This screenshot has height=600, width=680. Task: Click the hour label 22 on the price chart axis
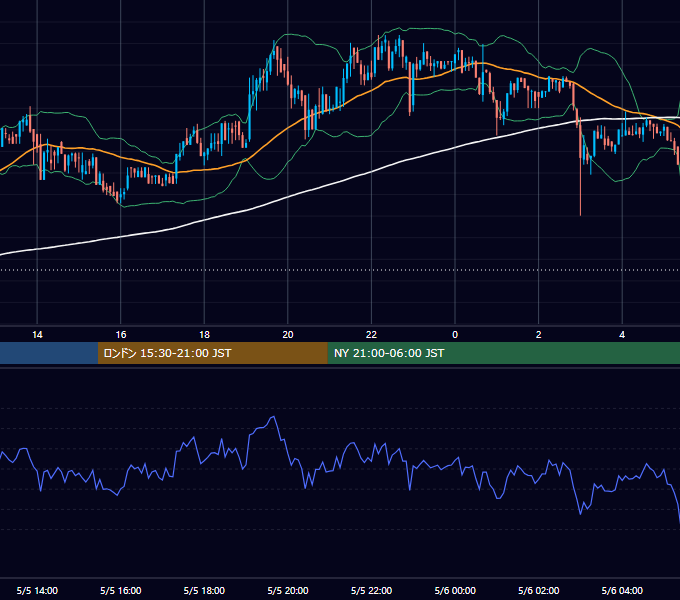point(371,335)
